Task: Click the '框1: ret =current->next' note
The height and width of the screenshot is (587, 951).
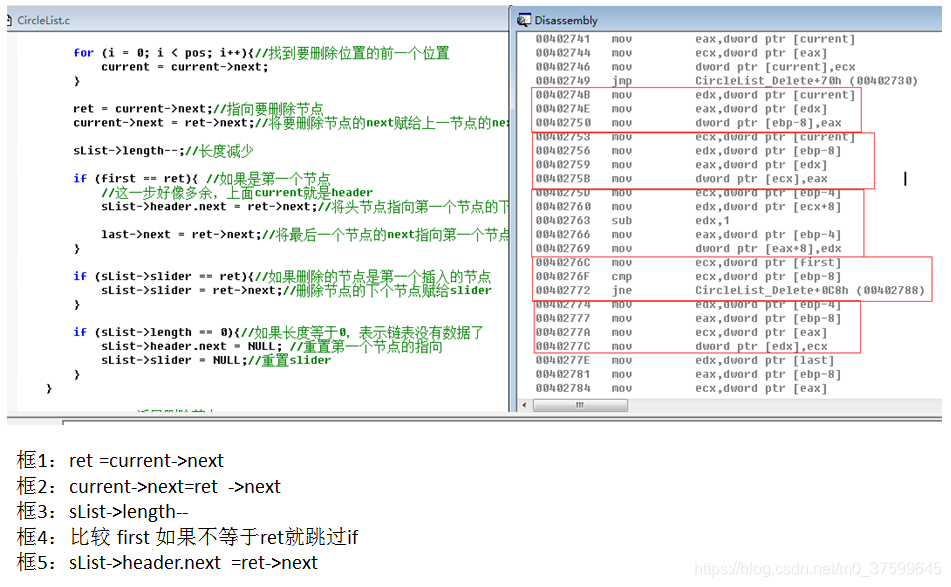Action: (120, 460)
